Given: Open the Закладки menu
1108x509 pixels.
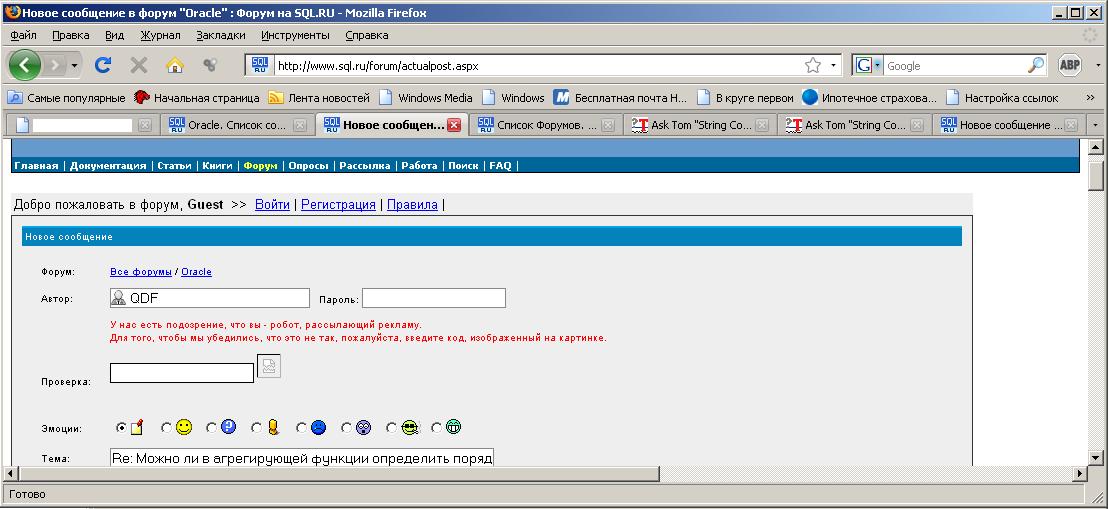Looking at the screenshot, I should tap(220, 35).
